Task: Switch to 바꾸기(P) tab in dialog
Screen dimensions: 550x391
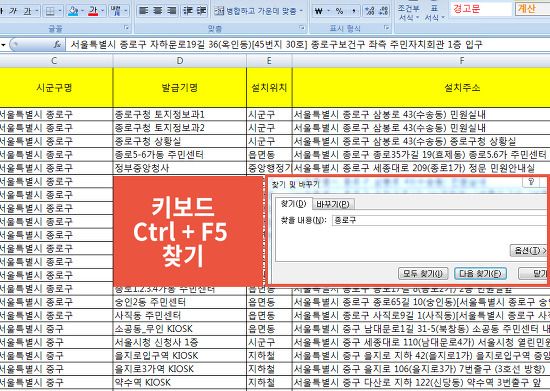Action: (x=332, y=204)
